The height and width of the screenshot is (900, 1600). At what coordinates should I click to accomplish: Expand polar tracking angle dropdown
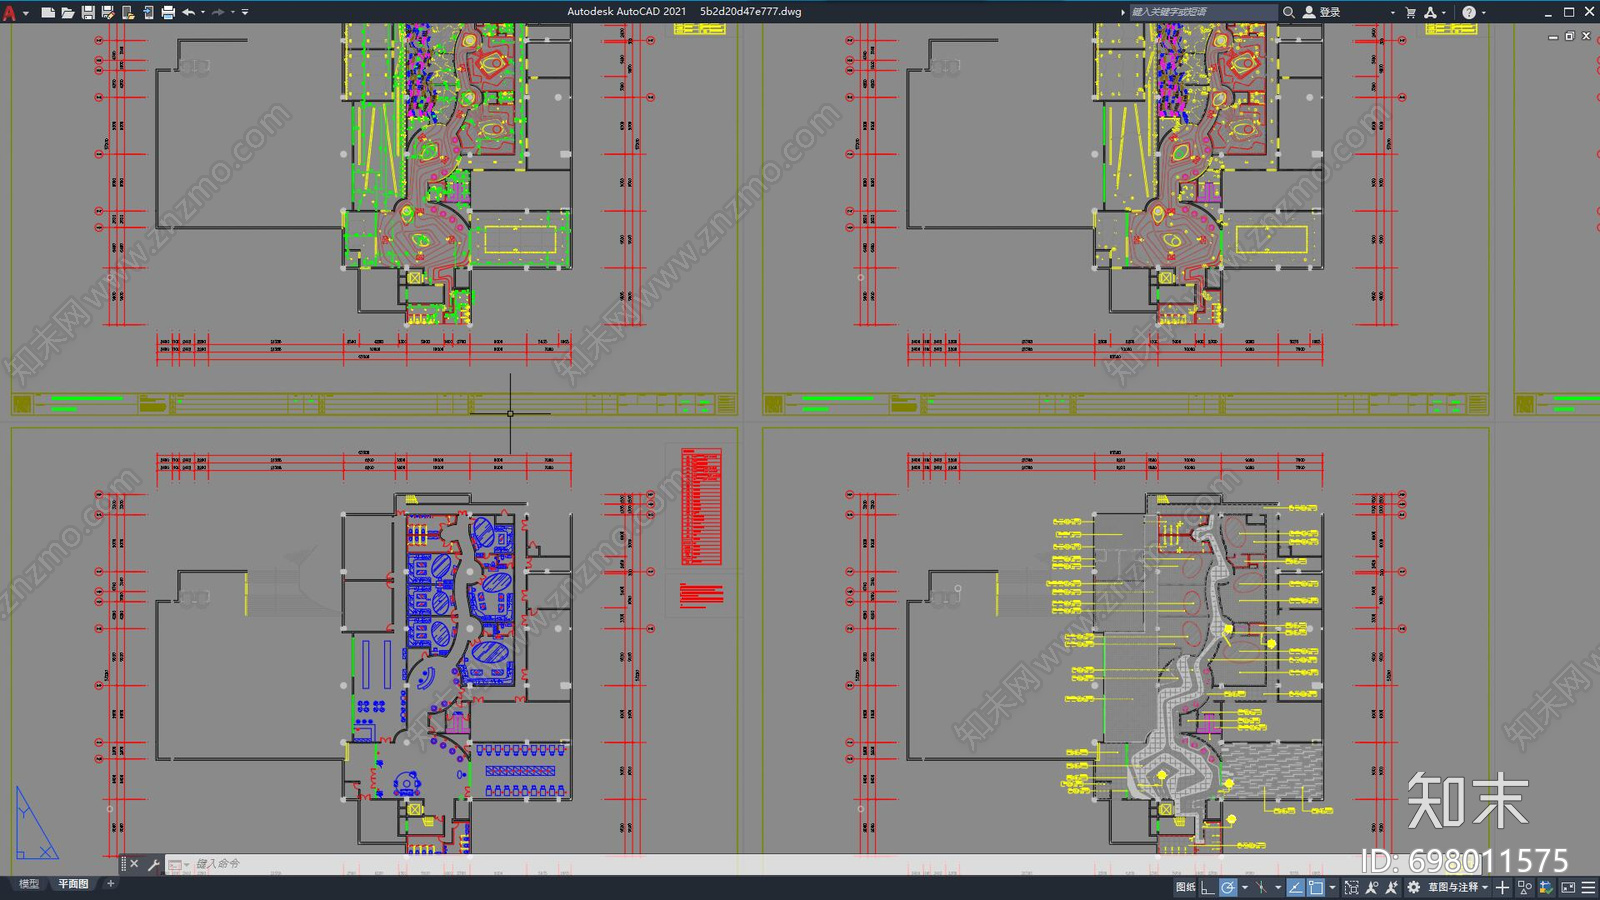[1245, 887]
